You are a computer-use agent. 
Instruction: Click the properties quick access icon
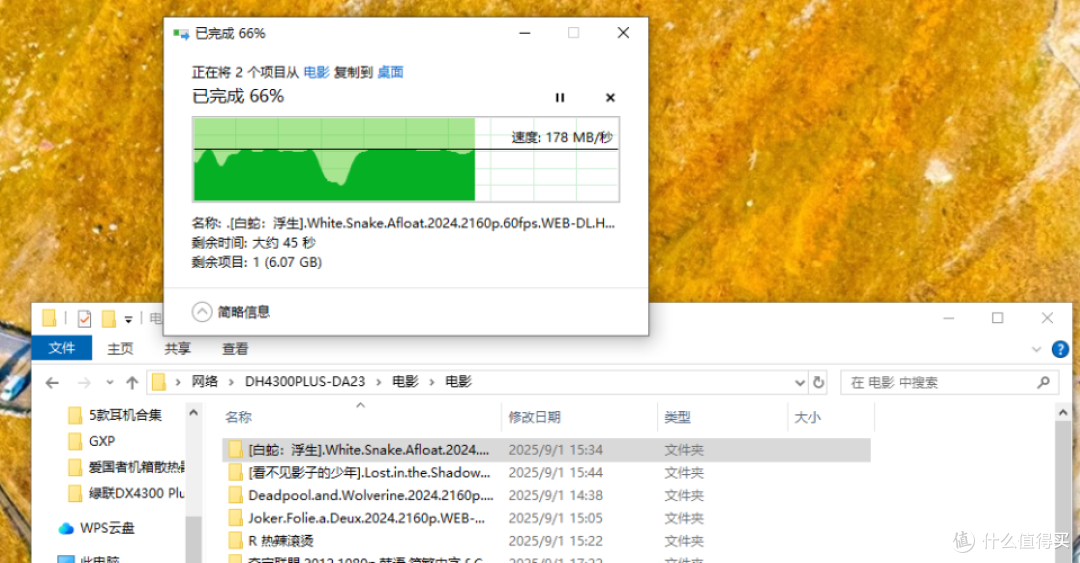coord(84,318)
